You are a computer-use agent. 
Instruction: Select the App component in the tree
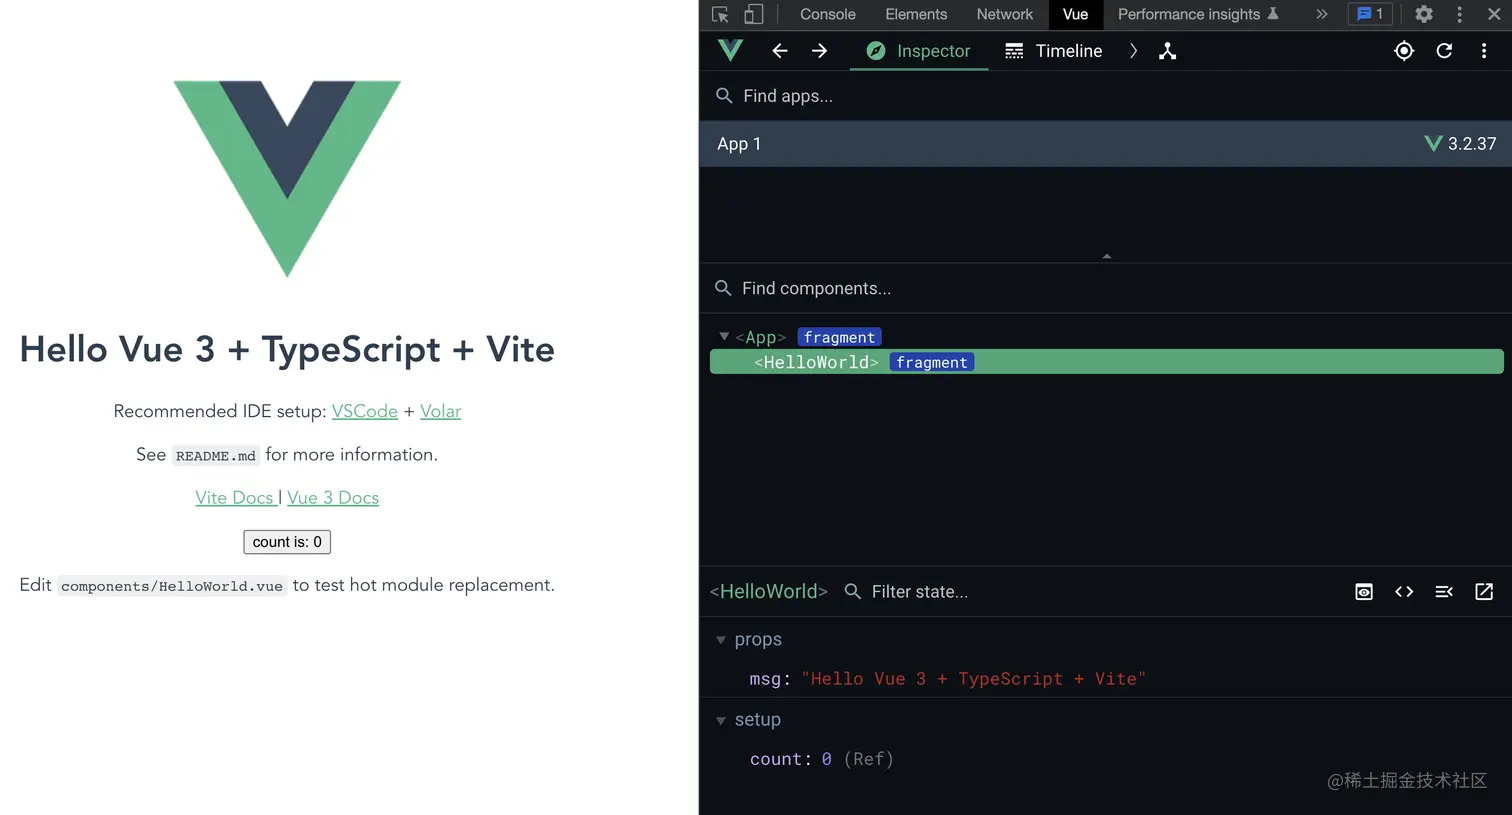click(x=761, y=338)
